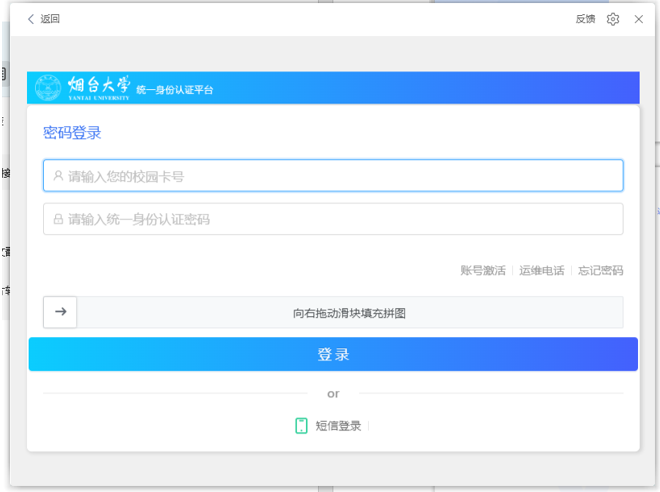Click the 返回 text label

point(50,19)
